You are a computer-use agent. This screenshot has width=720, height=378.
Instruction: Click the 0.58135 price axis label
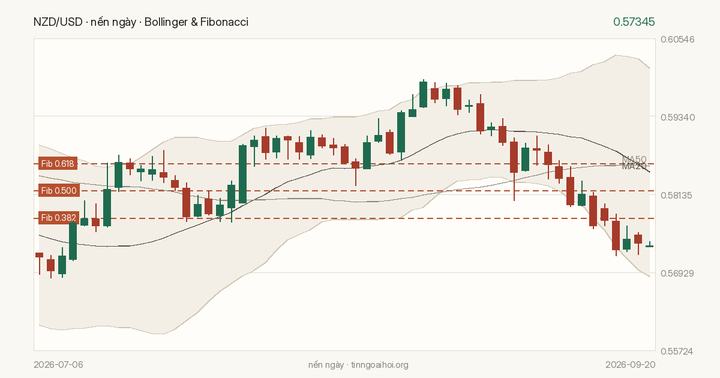(677, 195)
